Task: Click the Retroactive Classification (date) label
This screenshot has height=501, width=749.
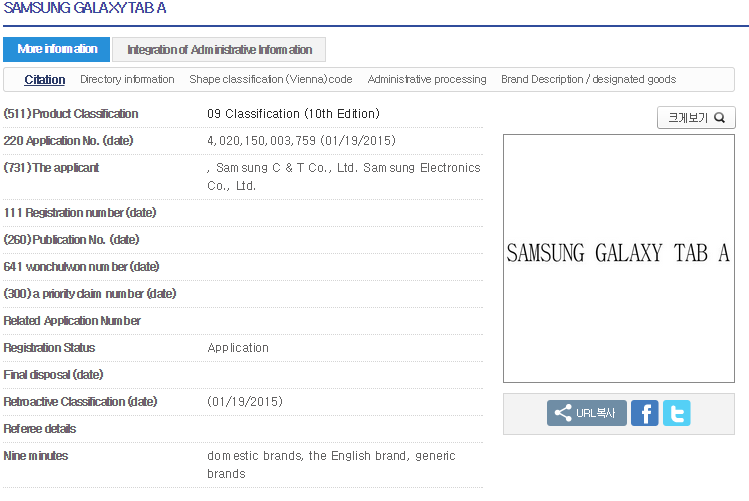Action: pos(80,402)
